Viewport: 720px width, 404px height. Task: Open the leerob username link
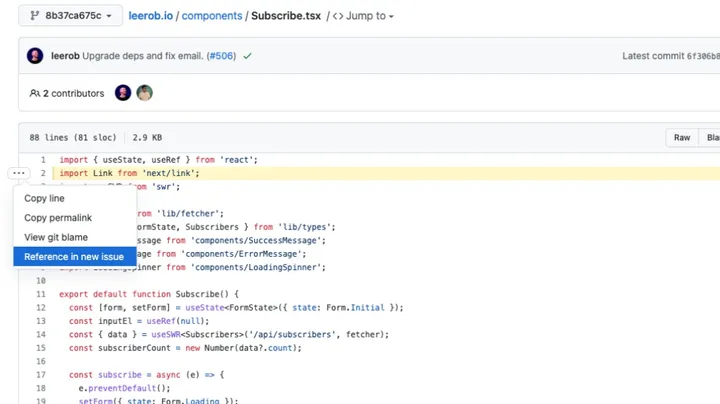tap(65, 56)
